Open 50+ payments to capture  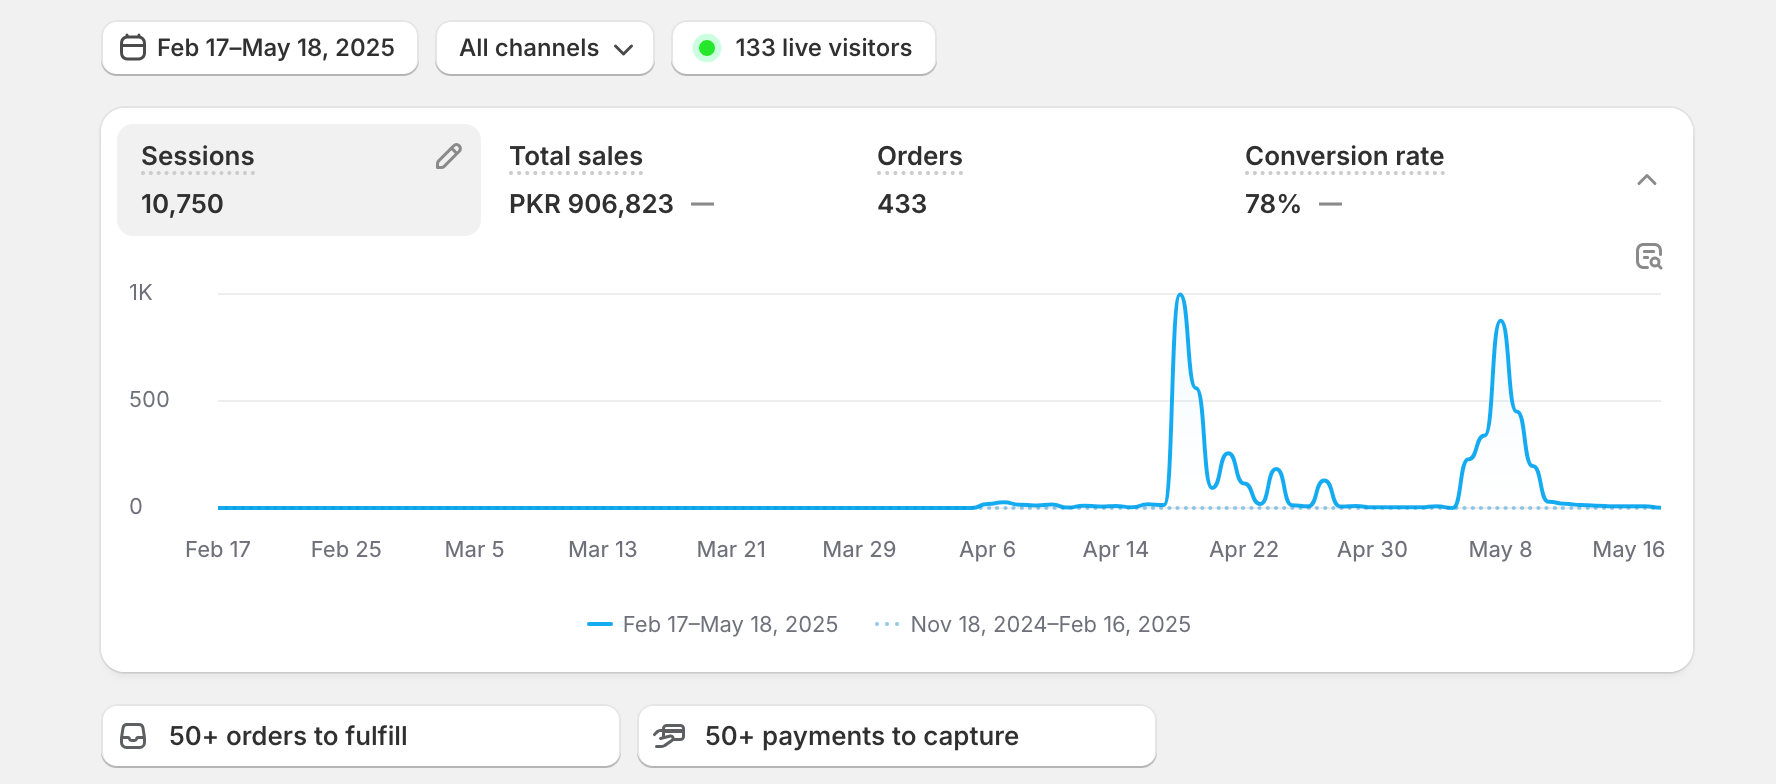click(896, 736)
